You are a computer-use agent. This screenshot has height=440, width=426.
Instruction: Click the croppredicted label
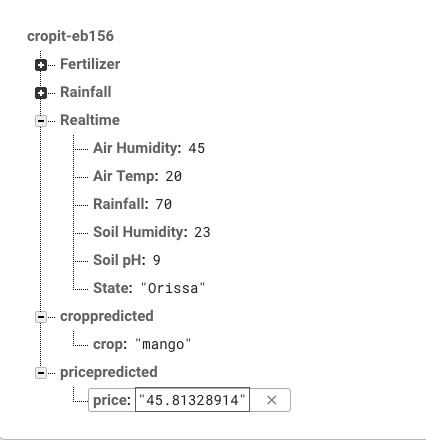click(107, 316)
